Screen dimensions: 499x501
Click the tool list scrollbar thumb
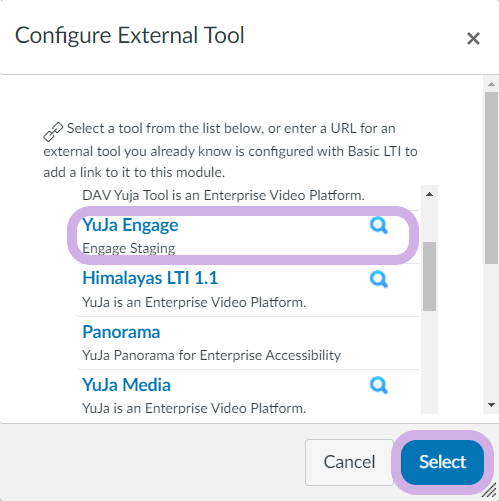429,276
